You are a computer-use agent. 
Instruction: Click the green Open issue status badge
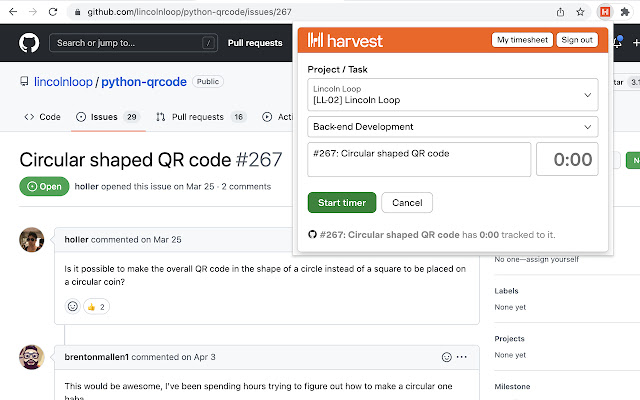(44, 187)
